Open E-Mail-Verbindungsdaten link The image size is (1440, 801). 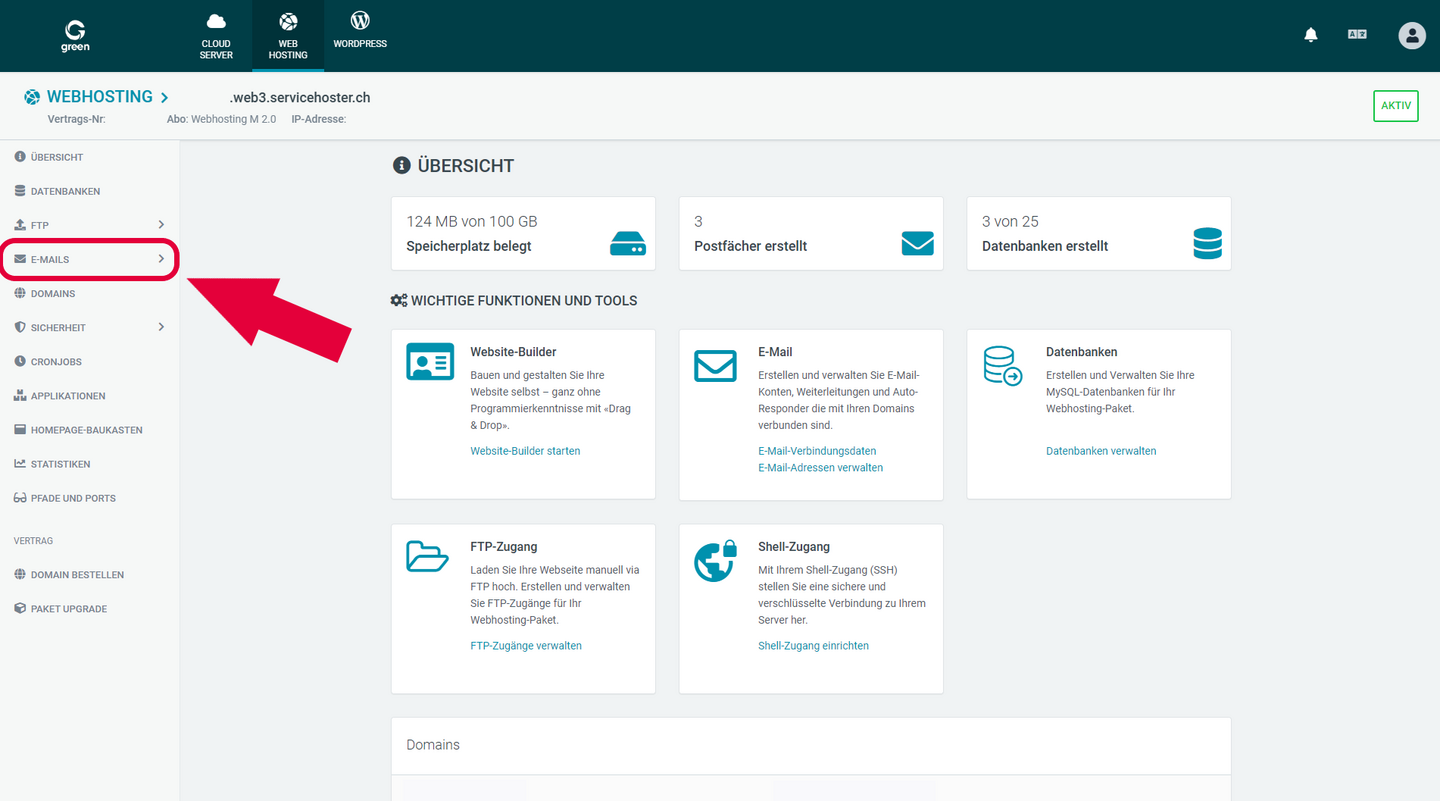click(x=817, y=451)
